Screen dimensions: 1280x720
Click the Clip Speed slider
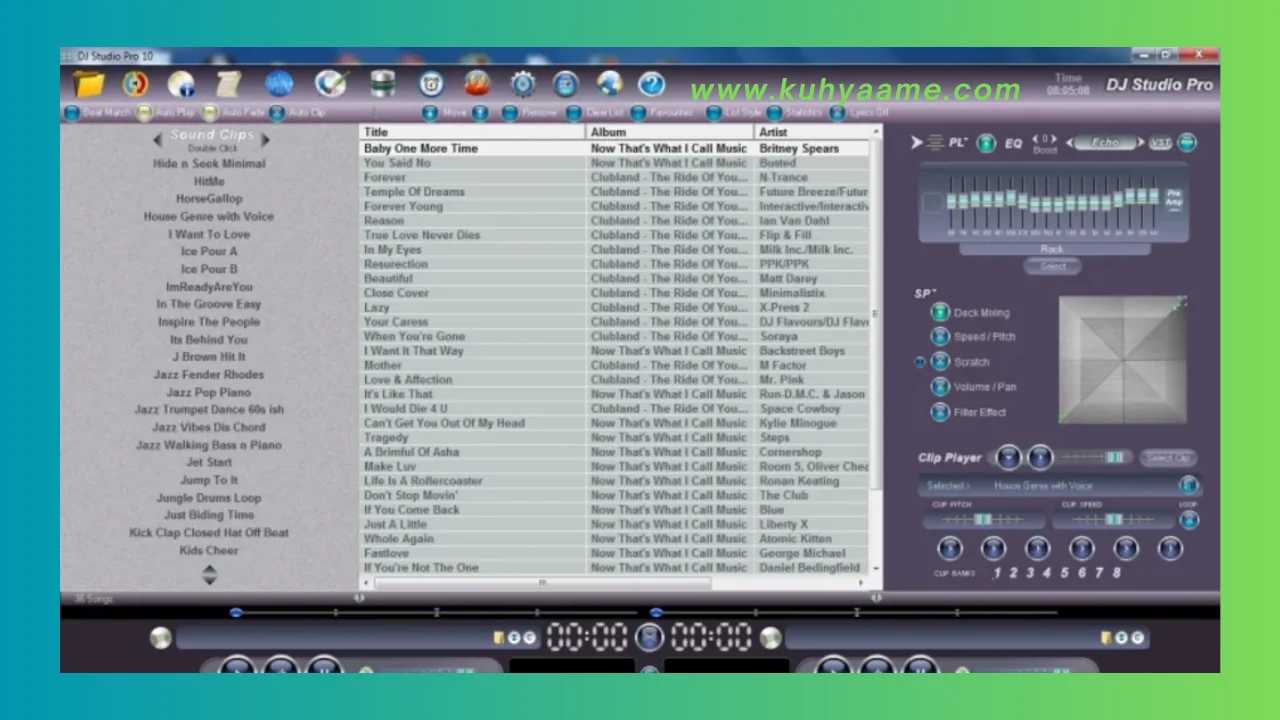[x=1113, y=520]
